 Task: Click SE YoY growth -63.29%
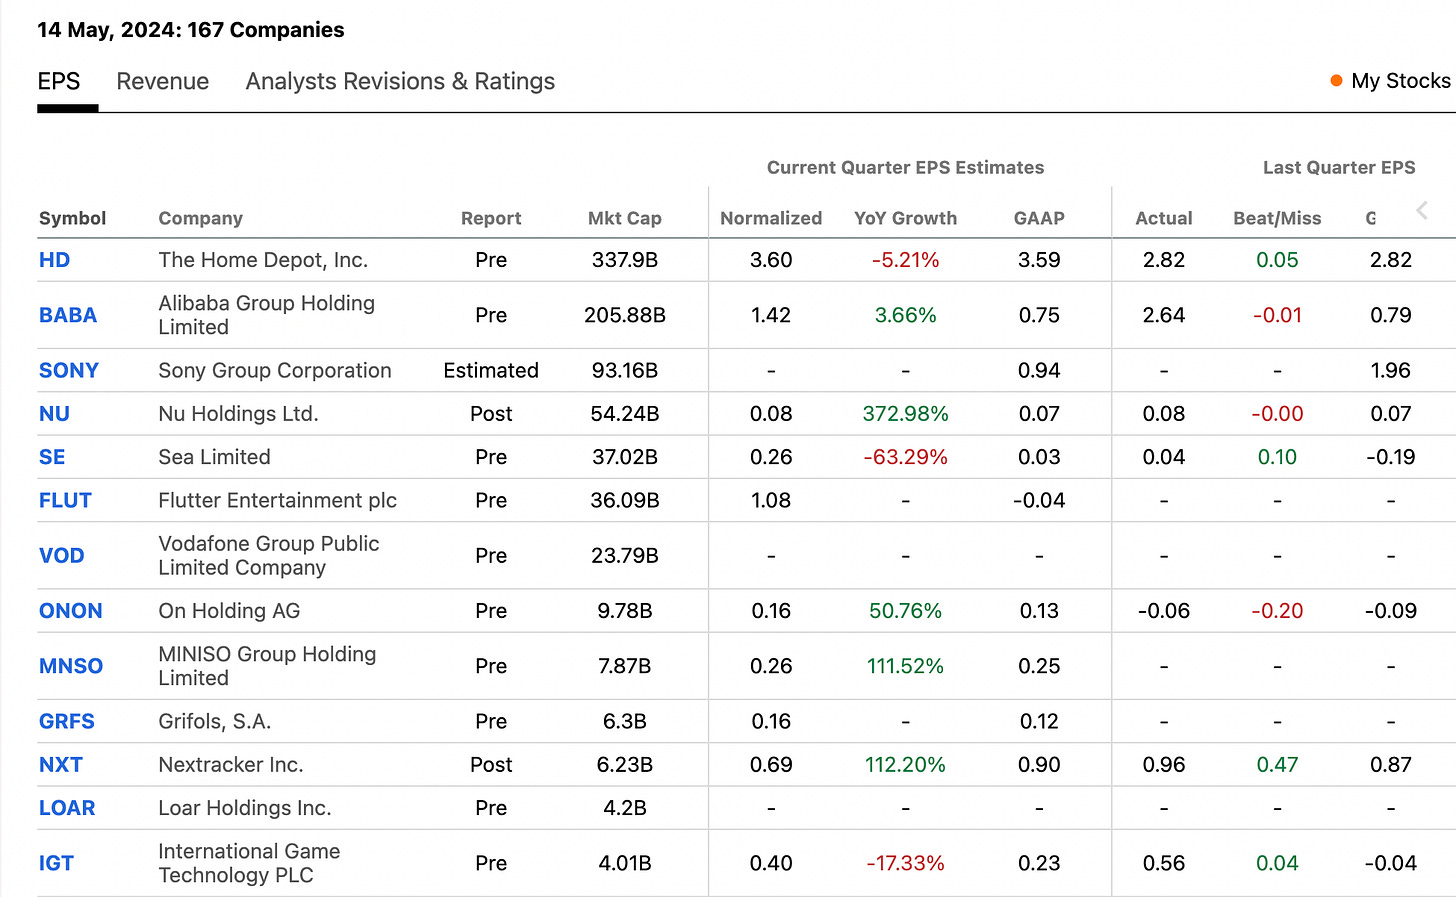tap(906, 457)
